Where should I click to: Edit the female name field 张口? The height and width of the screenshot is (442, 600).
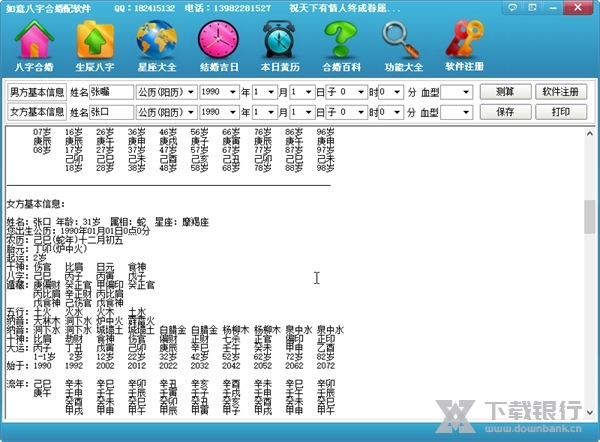point(111,112)
